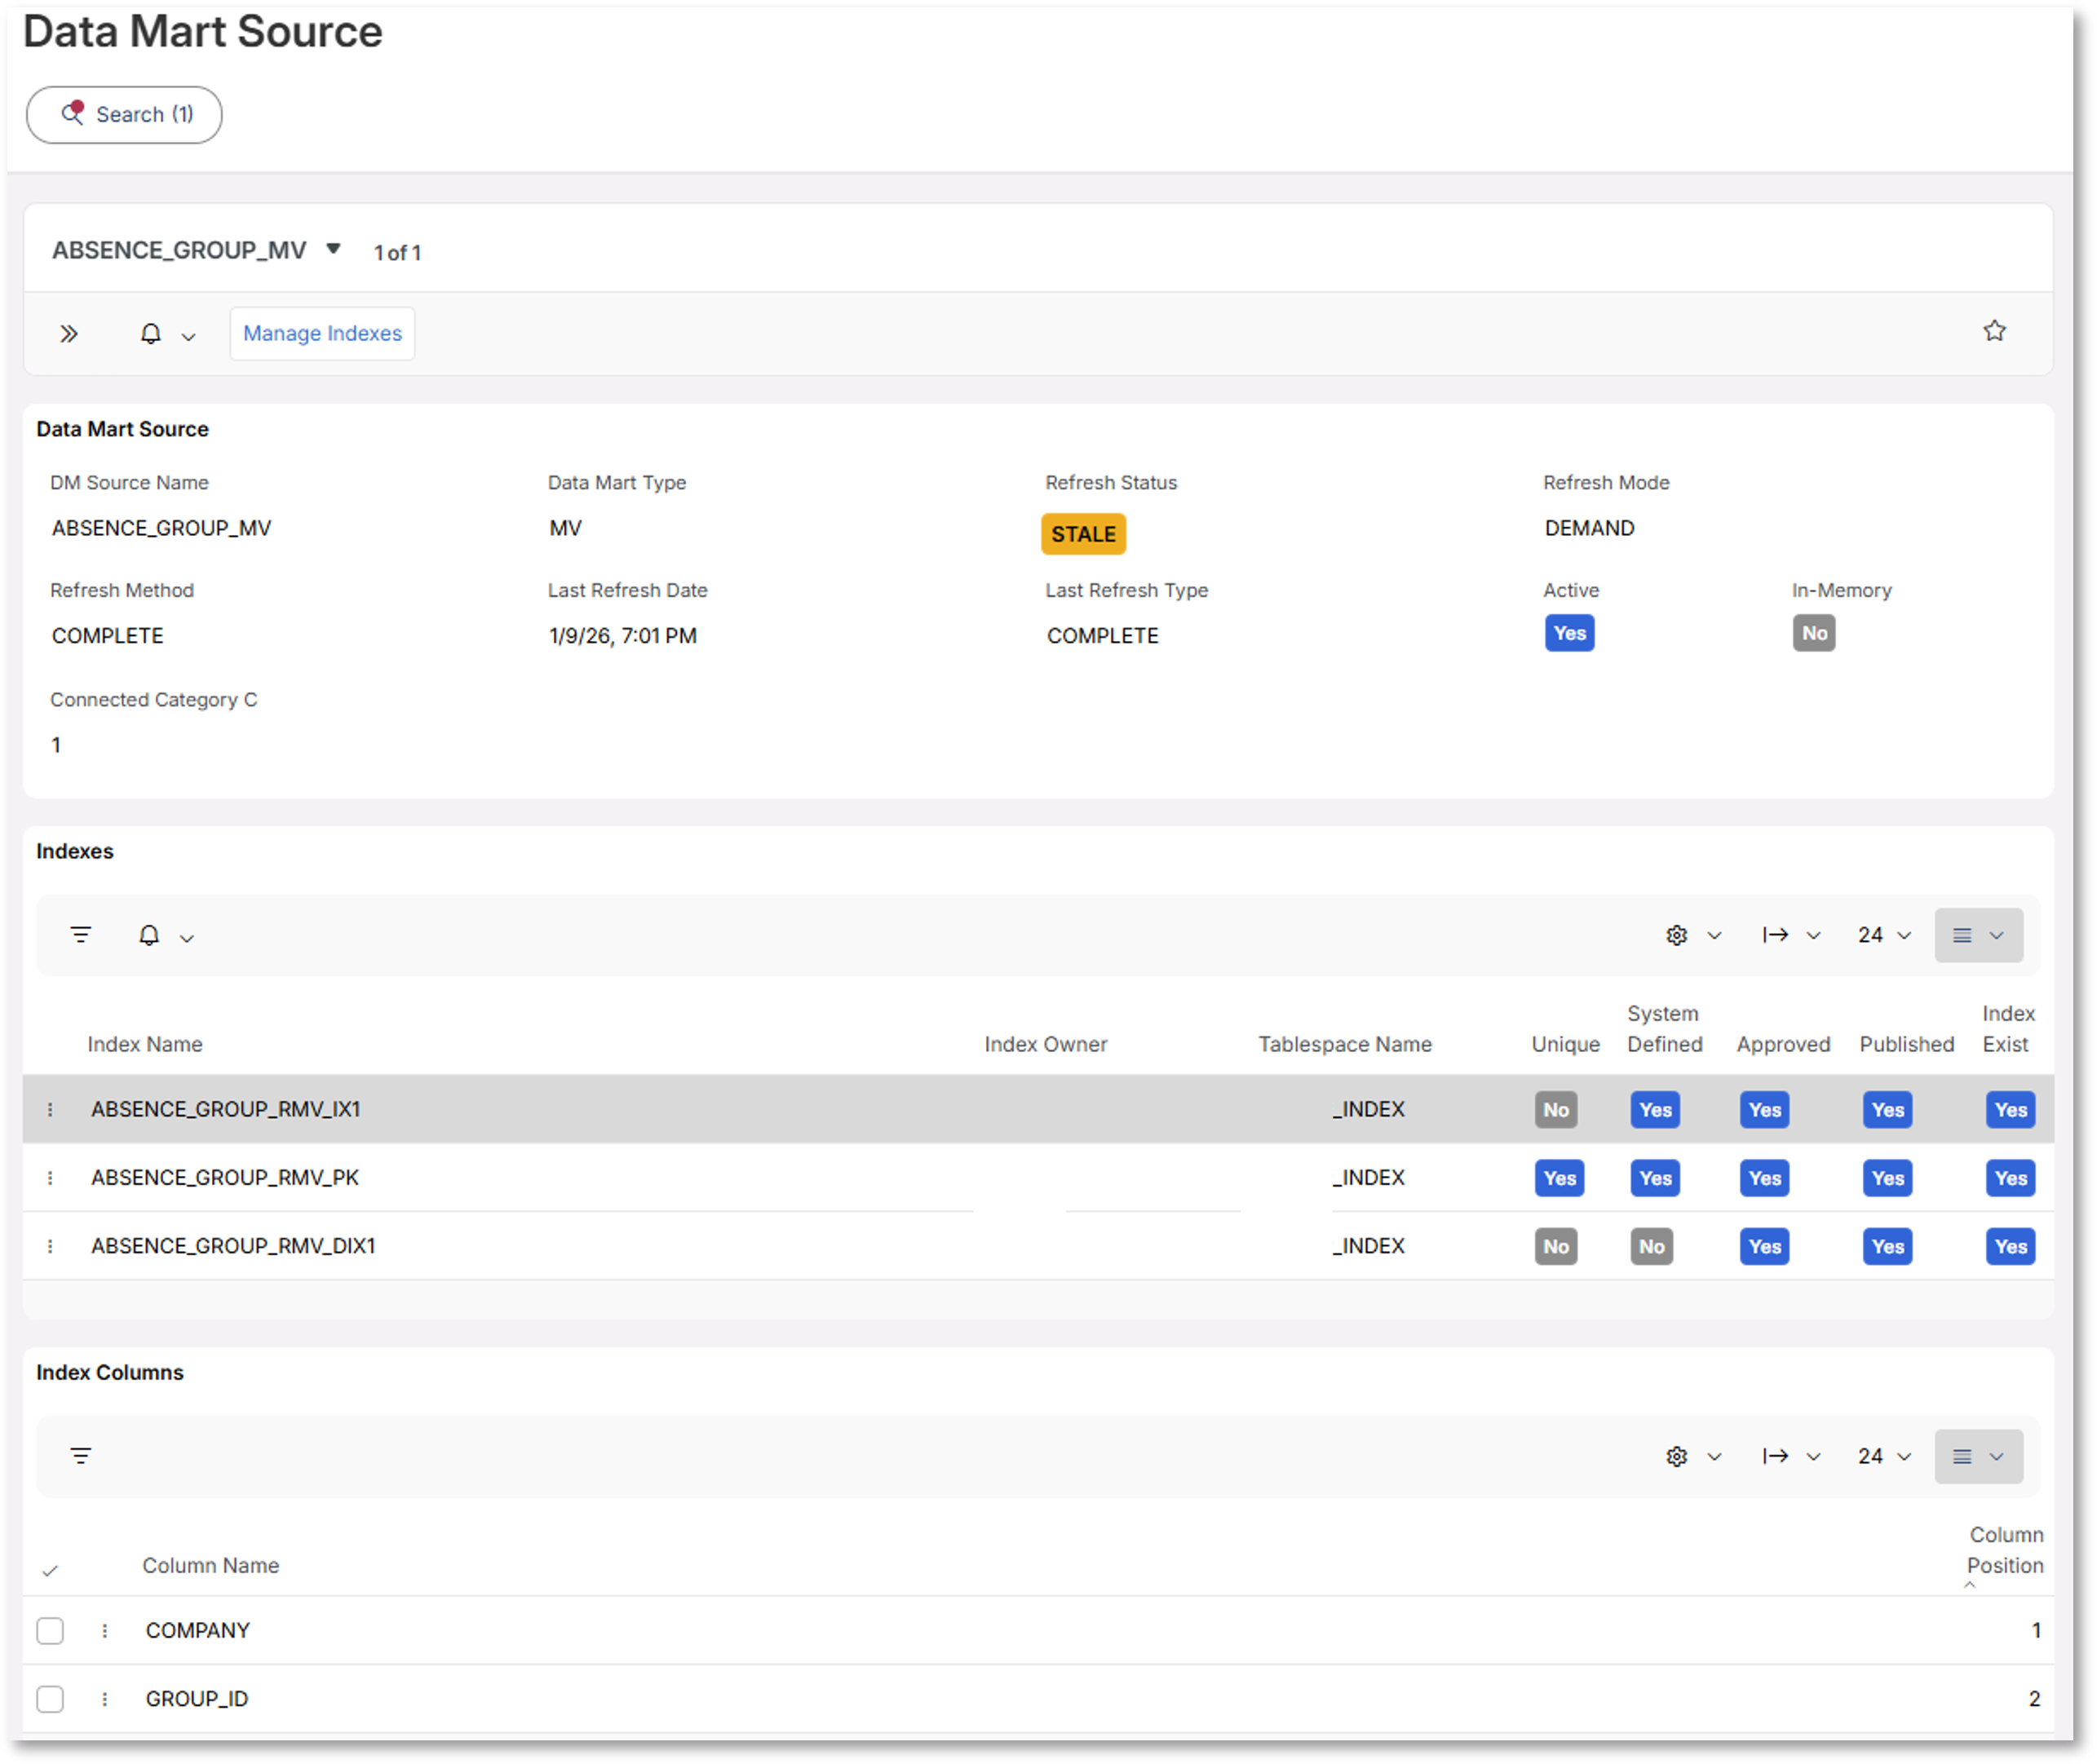This screenshot has height=1764, width=2097.
Task: Click the record header bell notification icon
Action: [150, 334]
